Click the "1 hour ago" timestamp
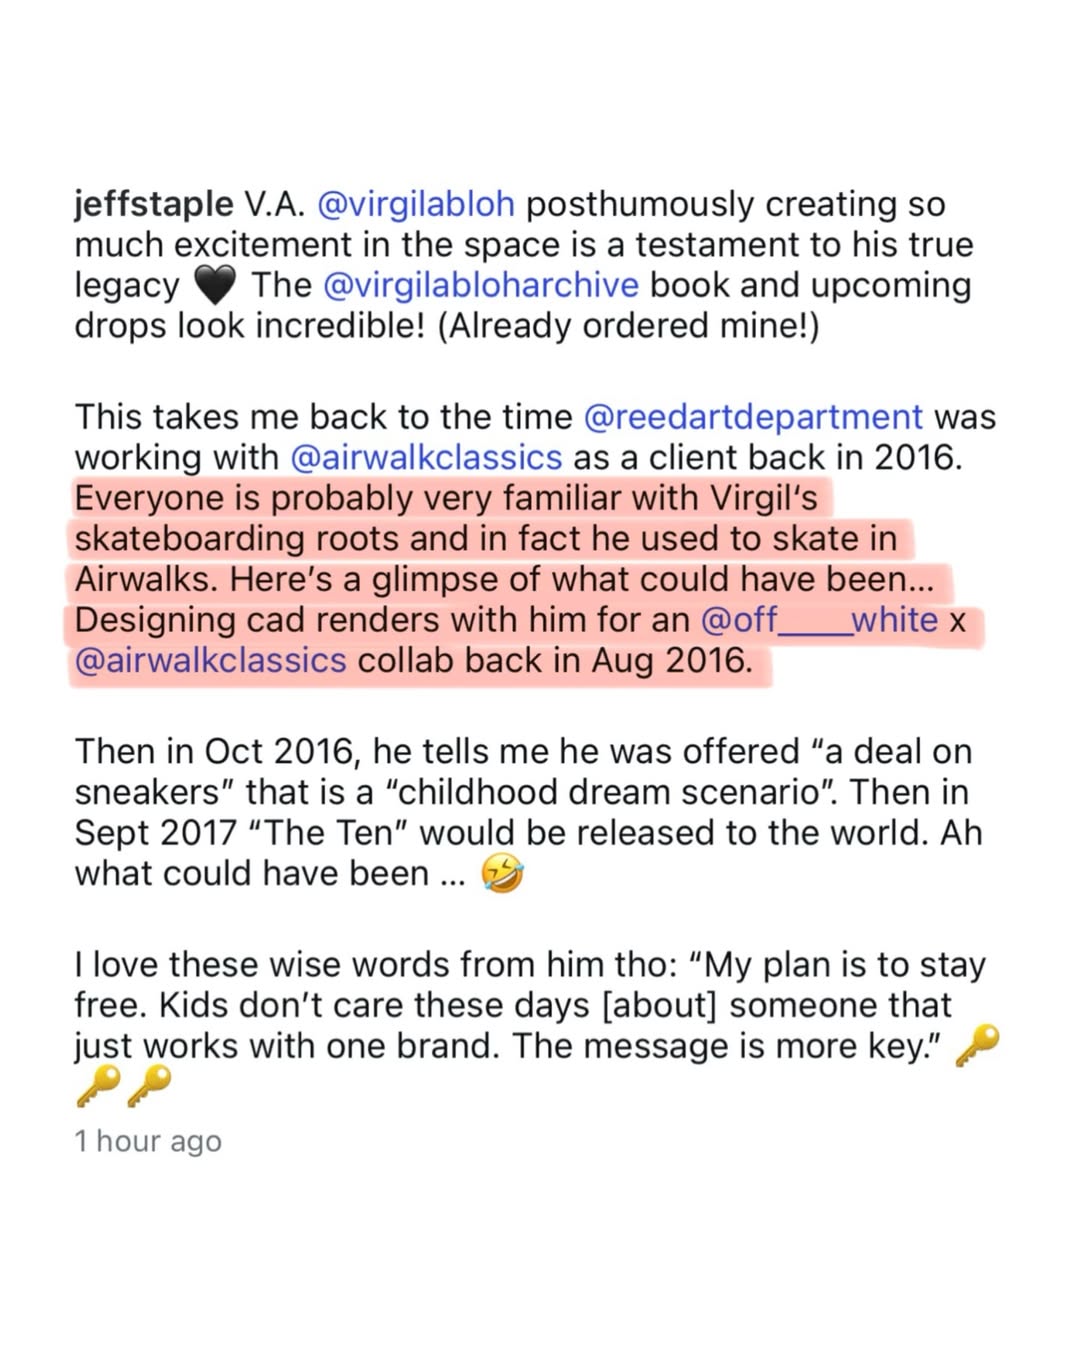The height and width of the screenshot is (1347, 1080). (148, 1141)
